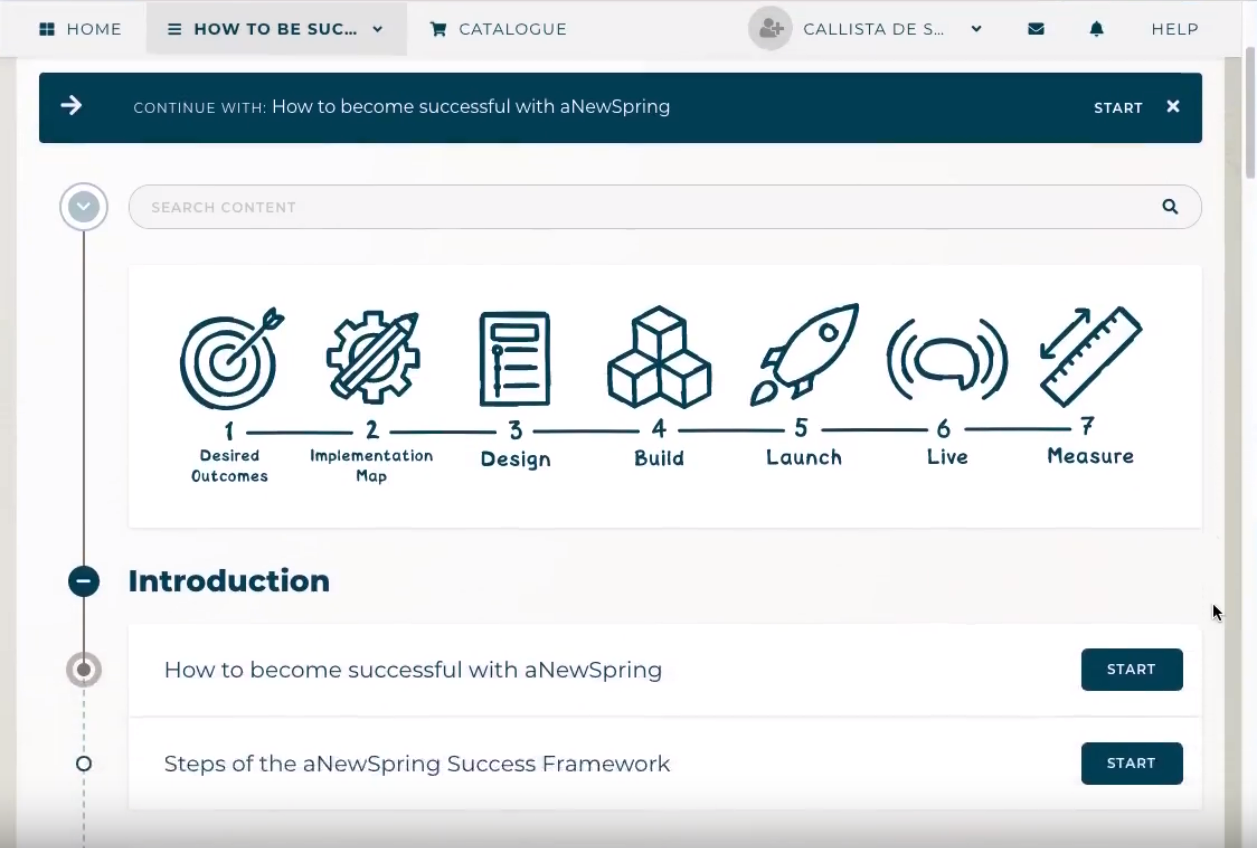Click the Implementation Map gear icon
Viewport: 1257px width, 848px height.
(x=372, y=357)
